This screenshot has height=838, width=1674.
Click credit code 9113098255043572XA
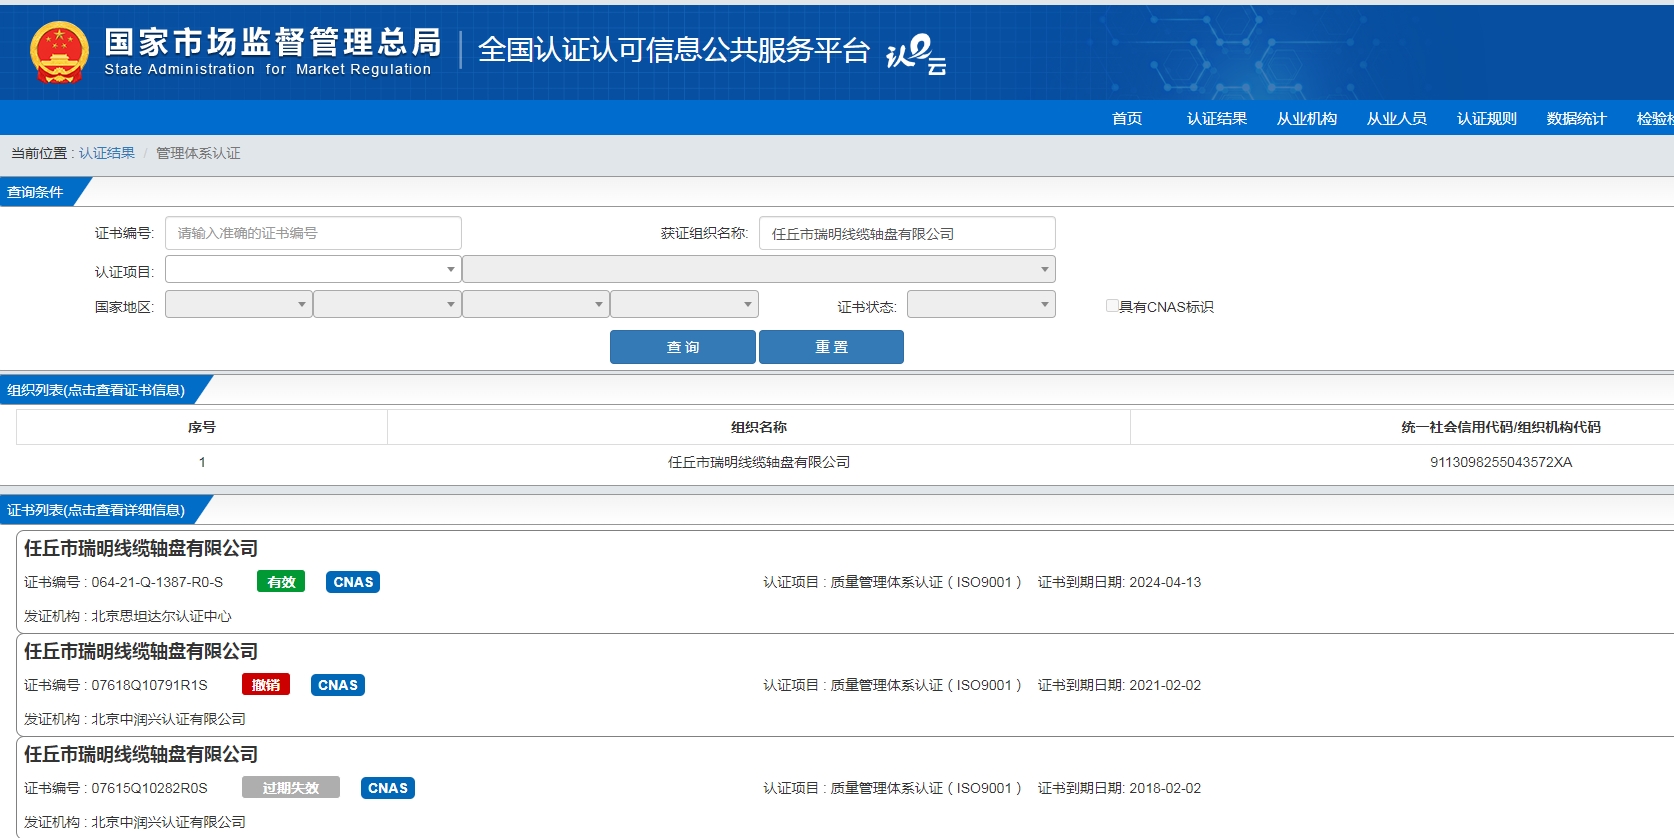(x=1501, y=462)
